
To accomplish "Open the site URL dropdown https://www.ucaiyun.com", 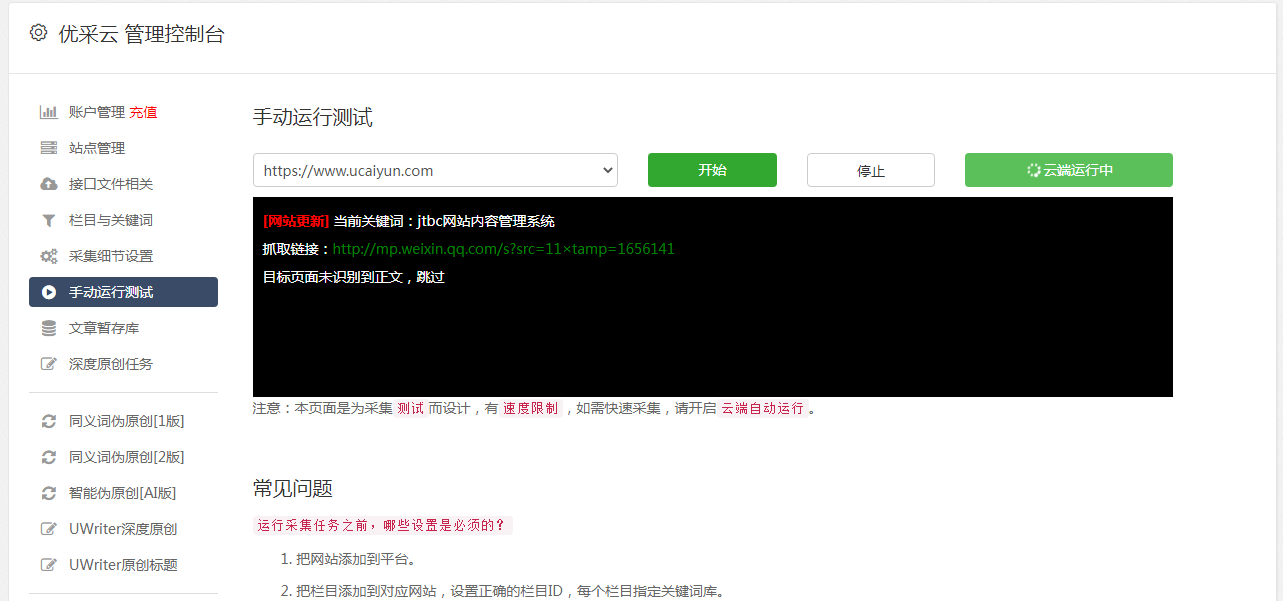I will pos(435,170).
